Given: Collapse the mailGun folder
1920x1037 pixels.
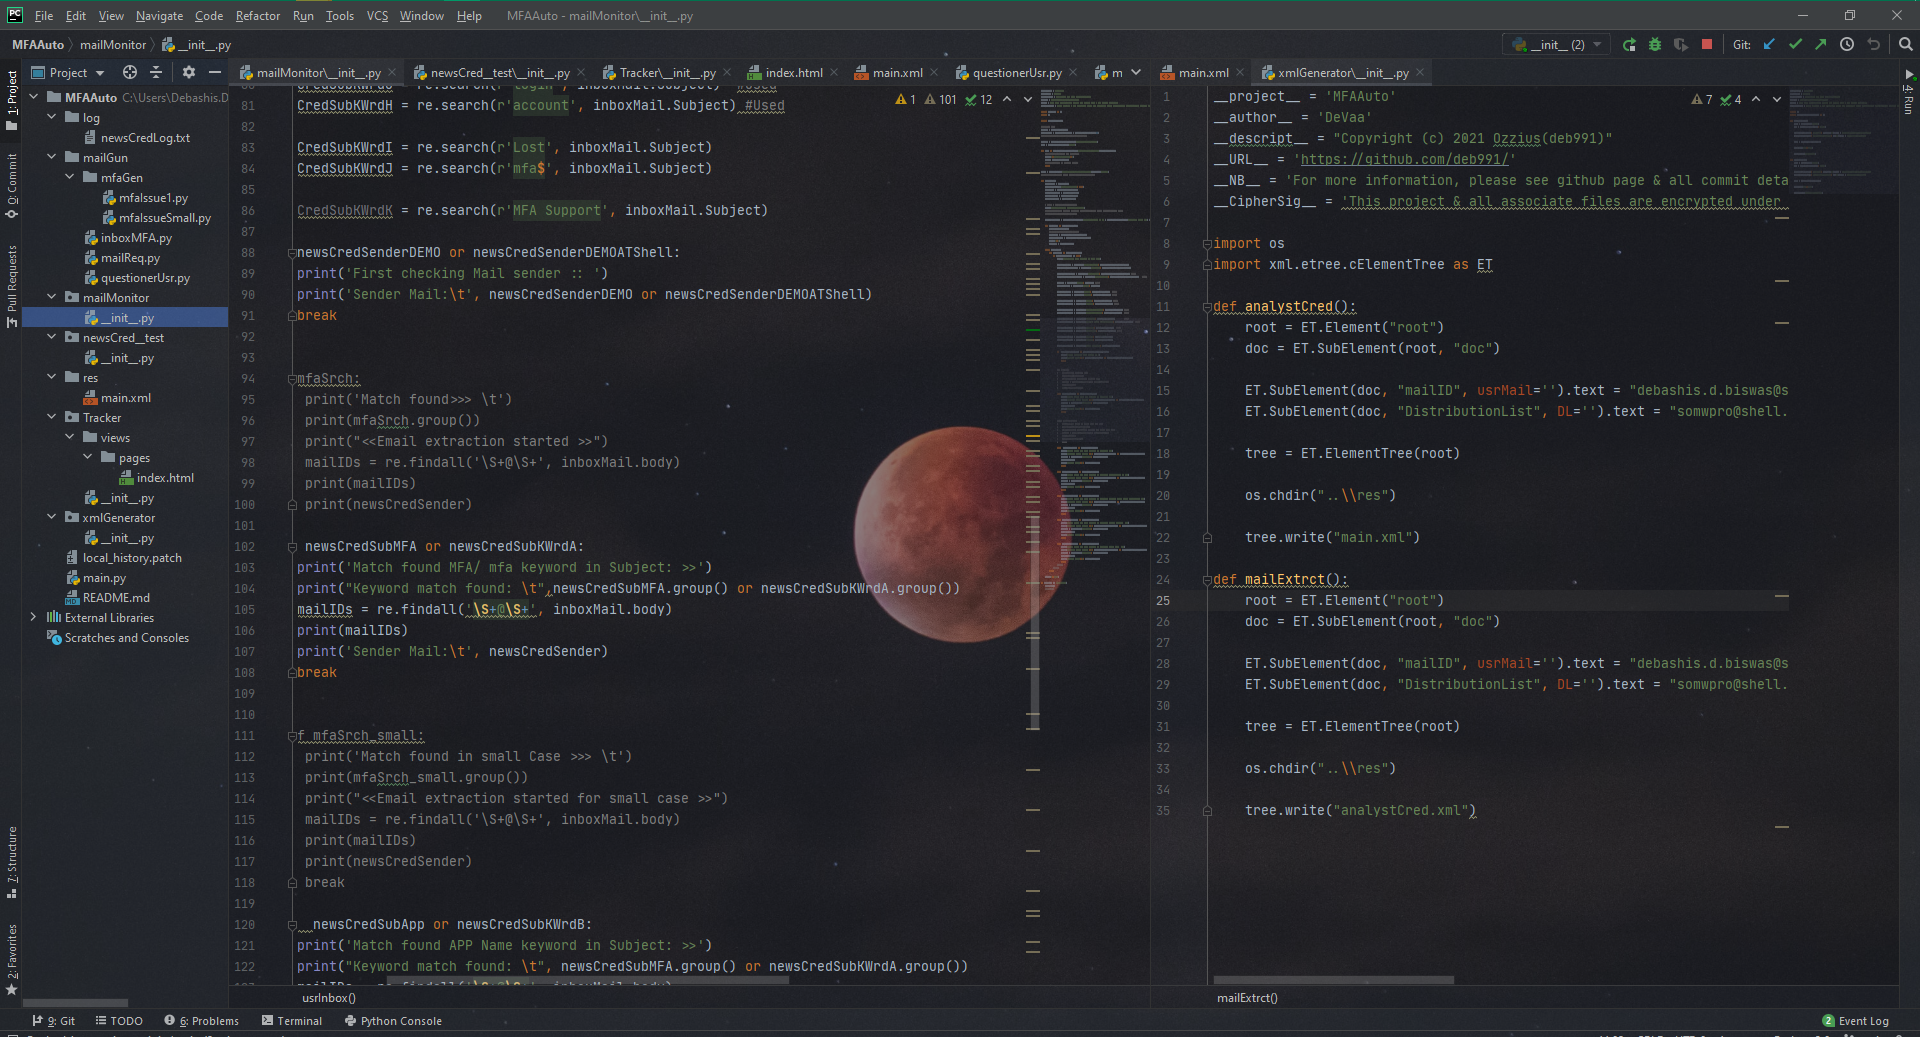Looking at the screenshot, I should (52, 157).
